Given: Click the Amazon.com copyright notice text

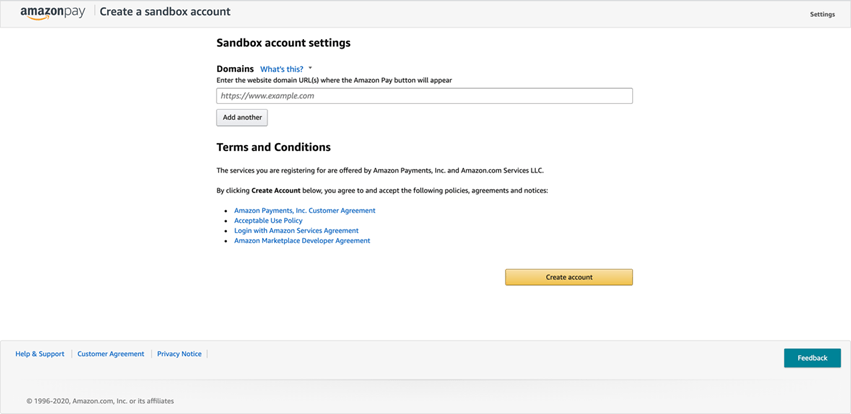Looking at the screenshot, I should pyautogui.click(x=100, y=401).
